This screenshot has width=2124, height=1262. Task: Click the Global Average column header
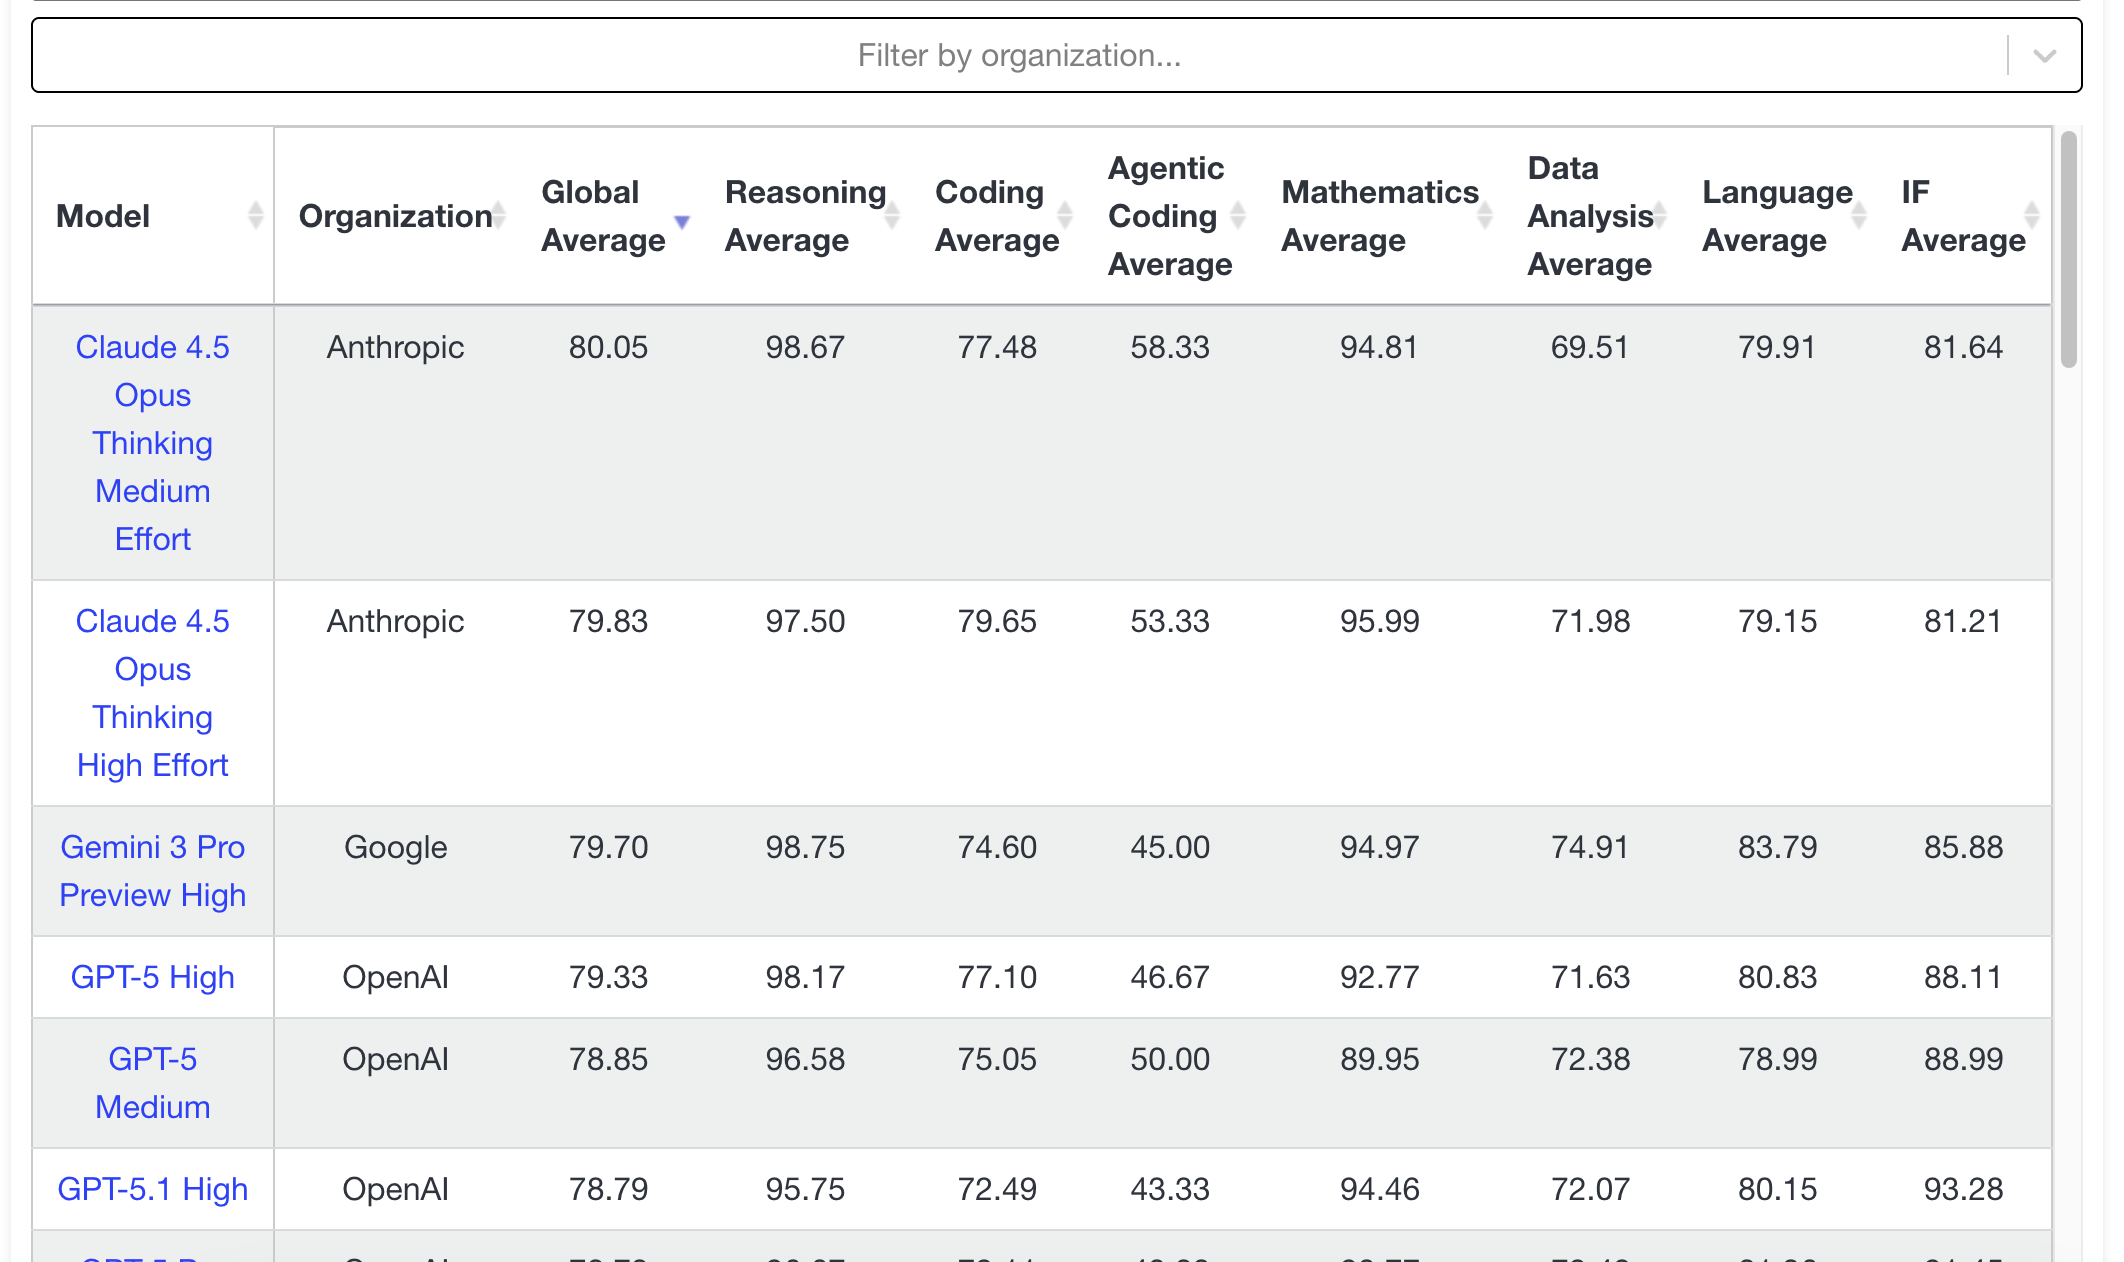pyautogui.click(x=603, y=216)
